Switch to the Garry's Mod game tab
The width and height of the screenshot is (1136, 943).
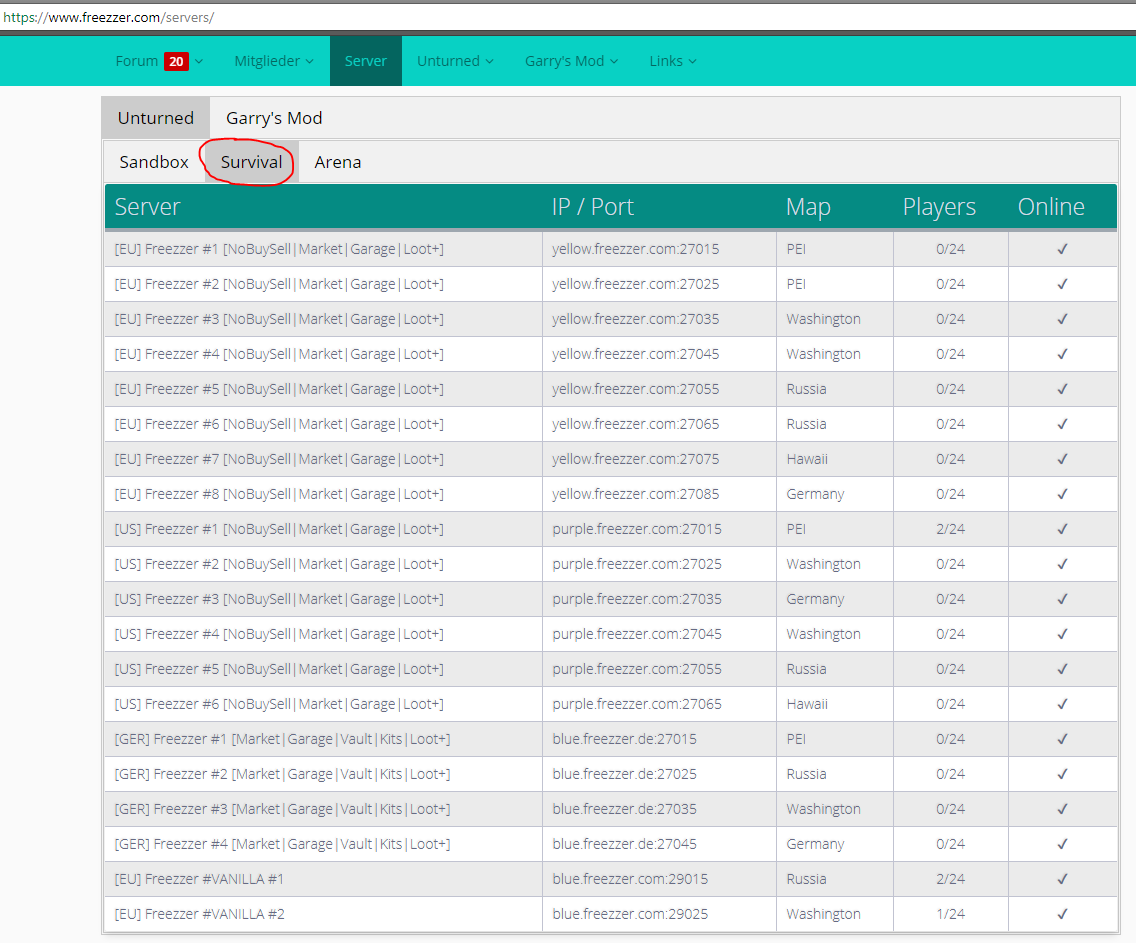[x=274, y=118]
